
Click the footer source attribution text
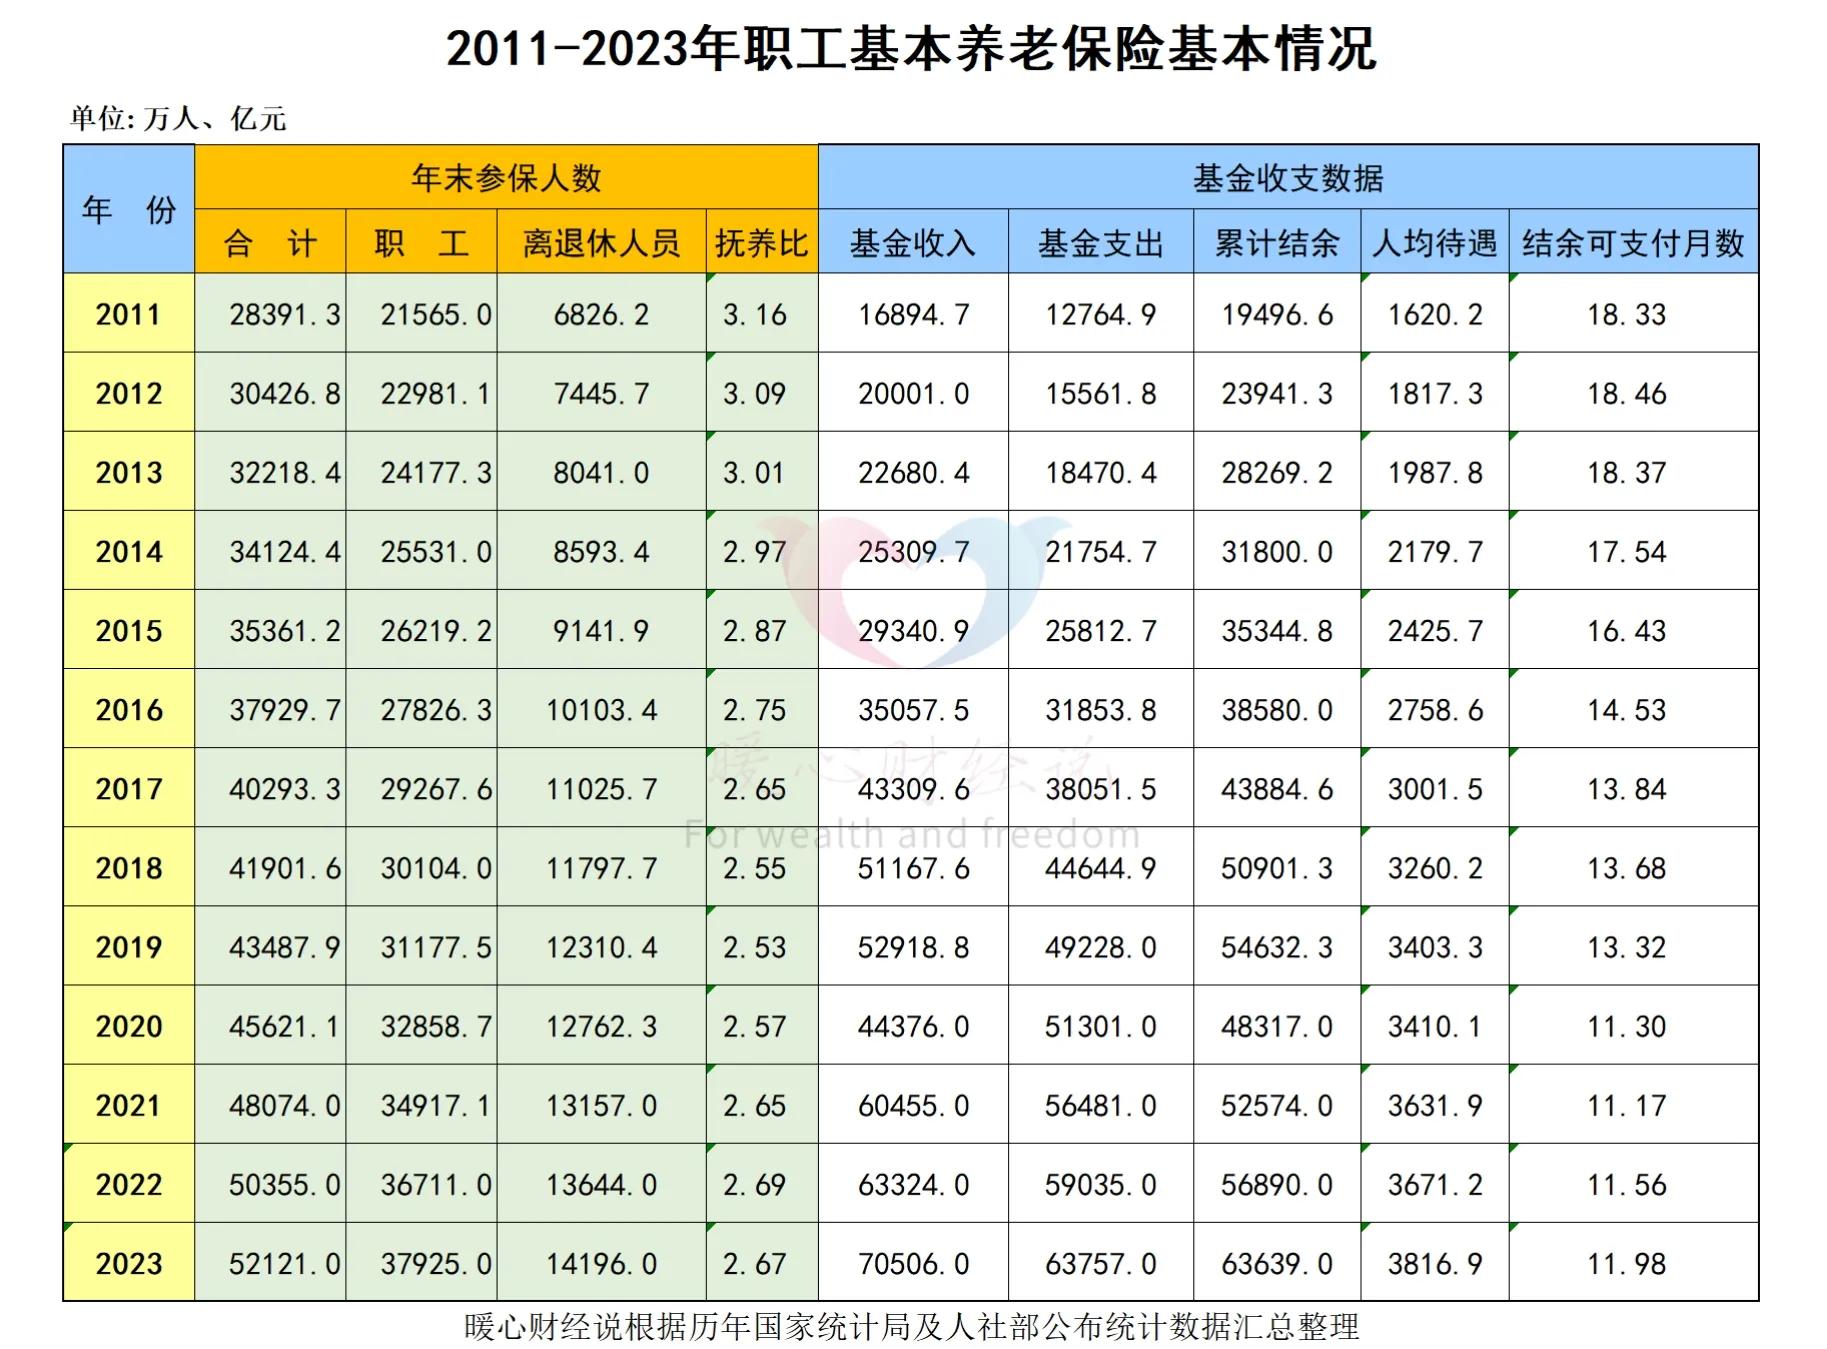click(x=912, y=1330)
